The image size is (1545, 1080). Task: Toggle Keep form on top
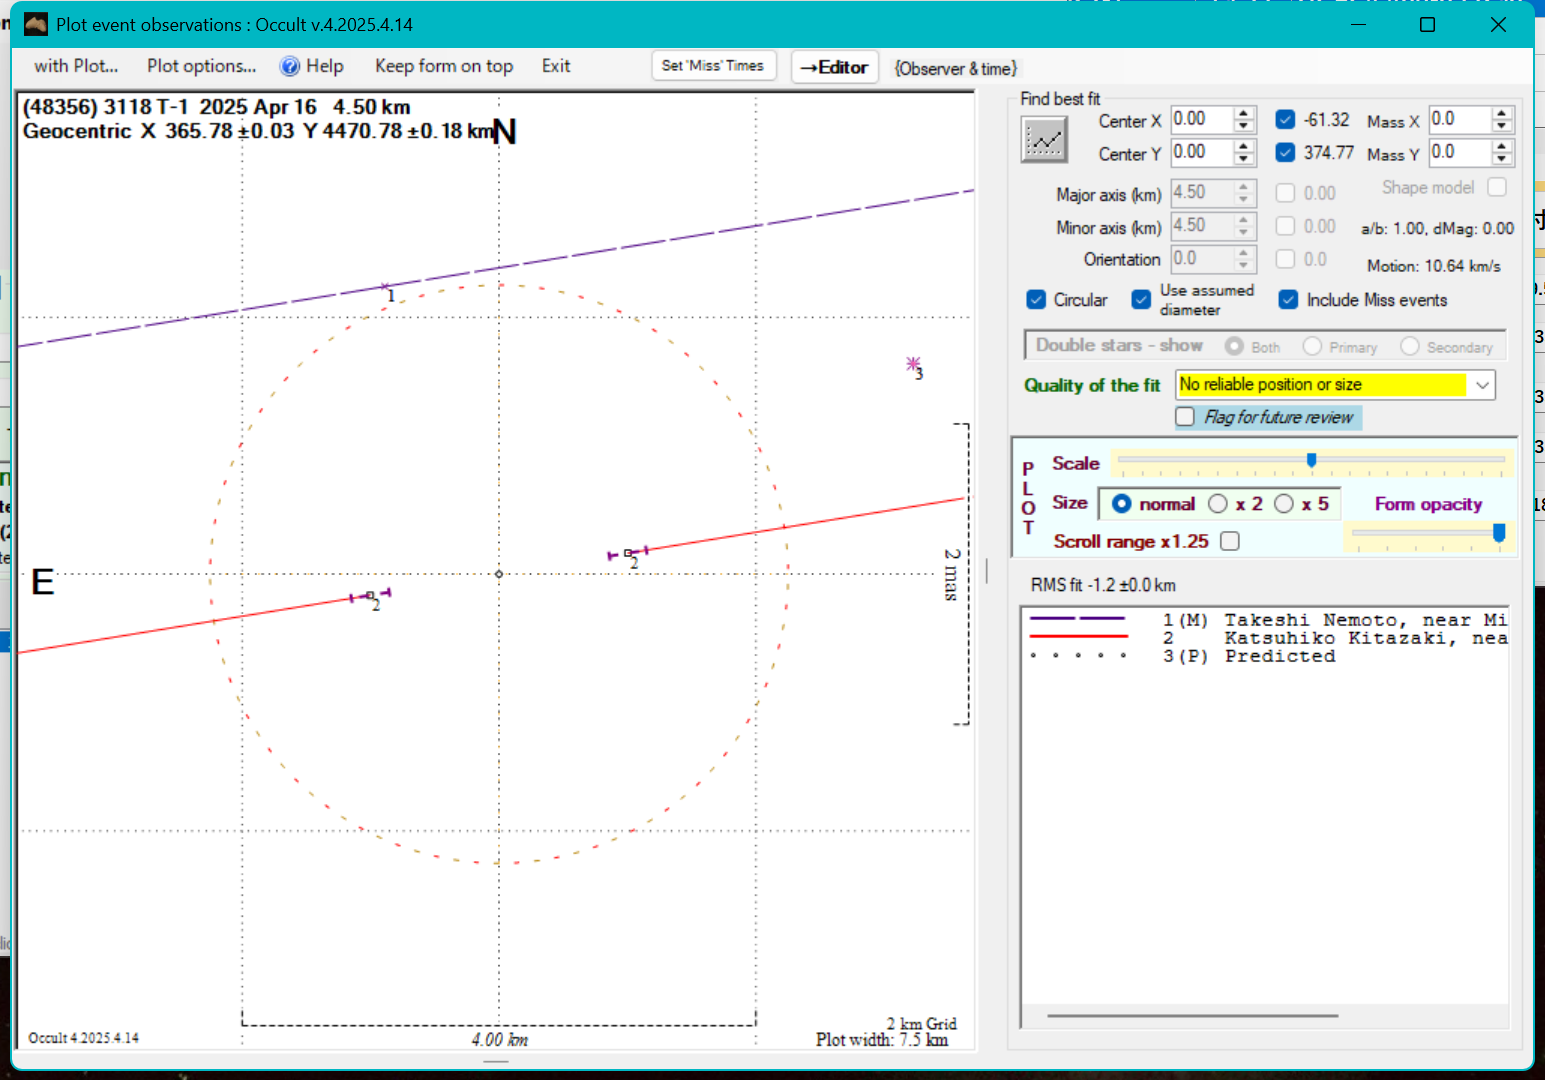(x=443, y=66)
